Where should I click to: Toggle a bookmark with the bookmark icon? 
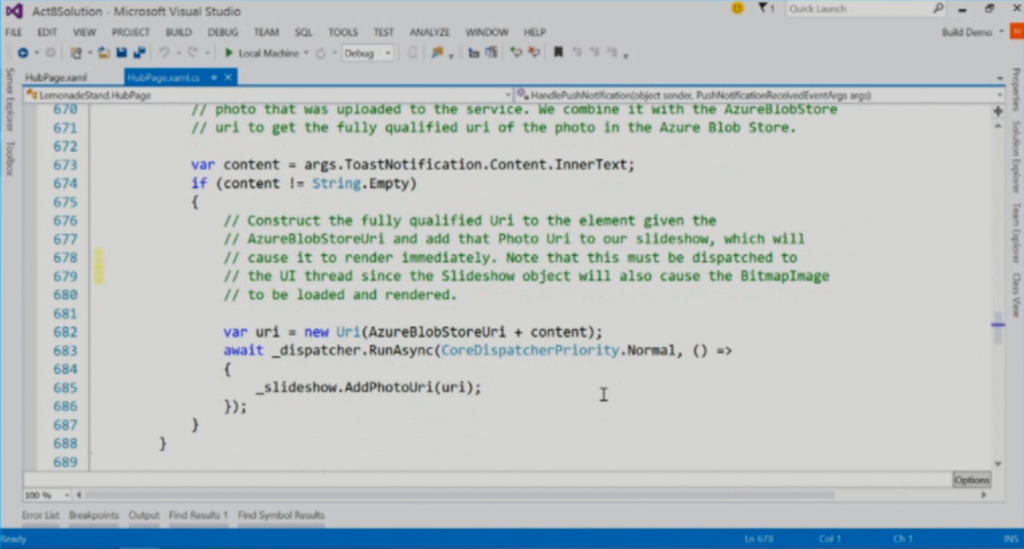[558, 53]
